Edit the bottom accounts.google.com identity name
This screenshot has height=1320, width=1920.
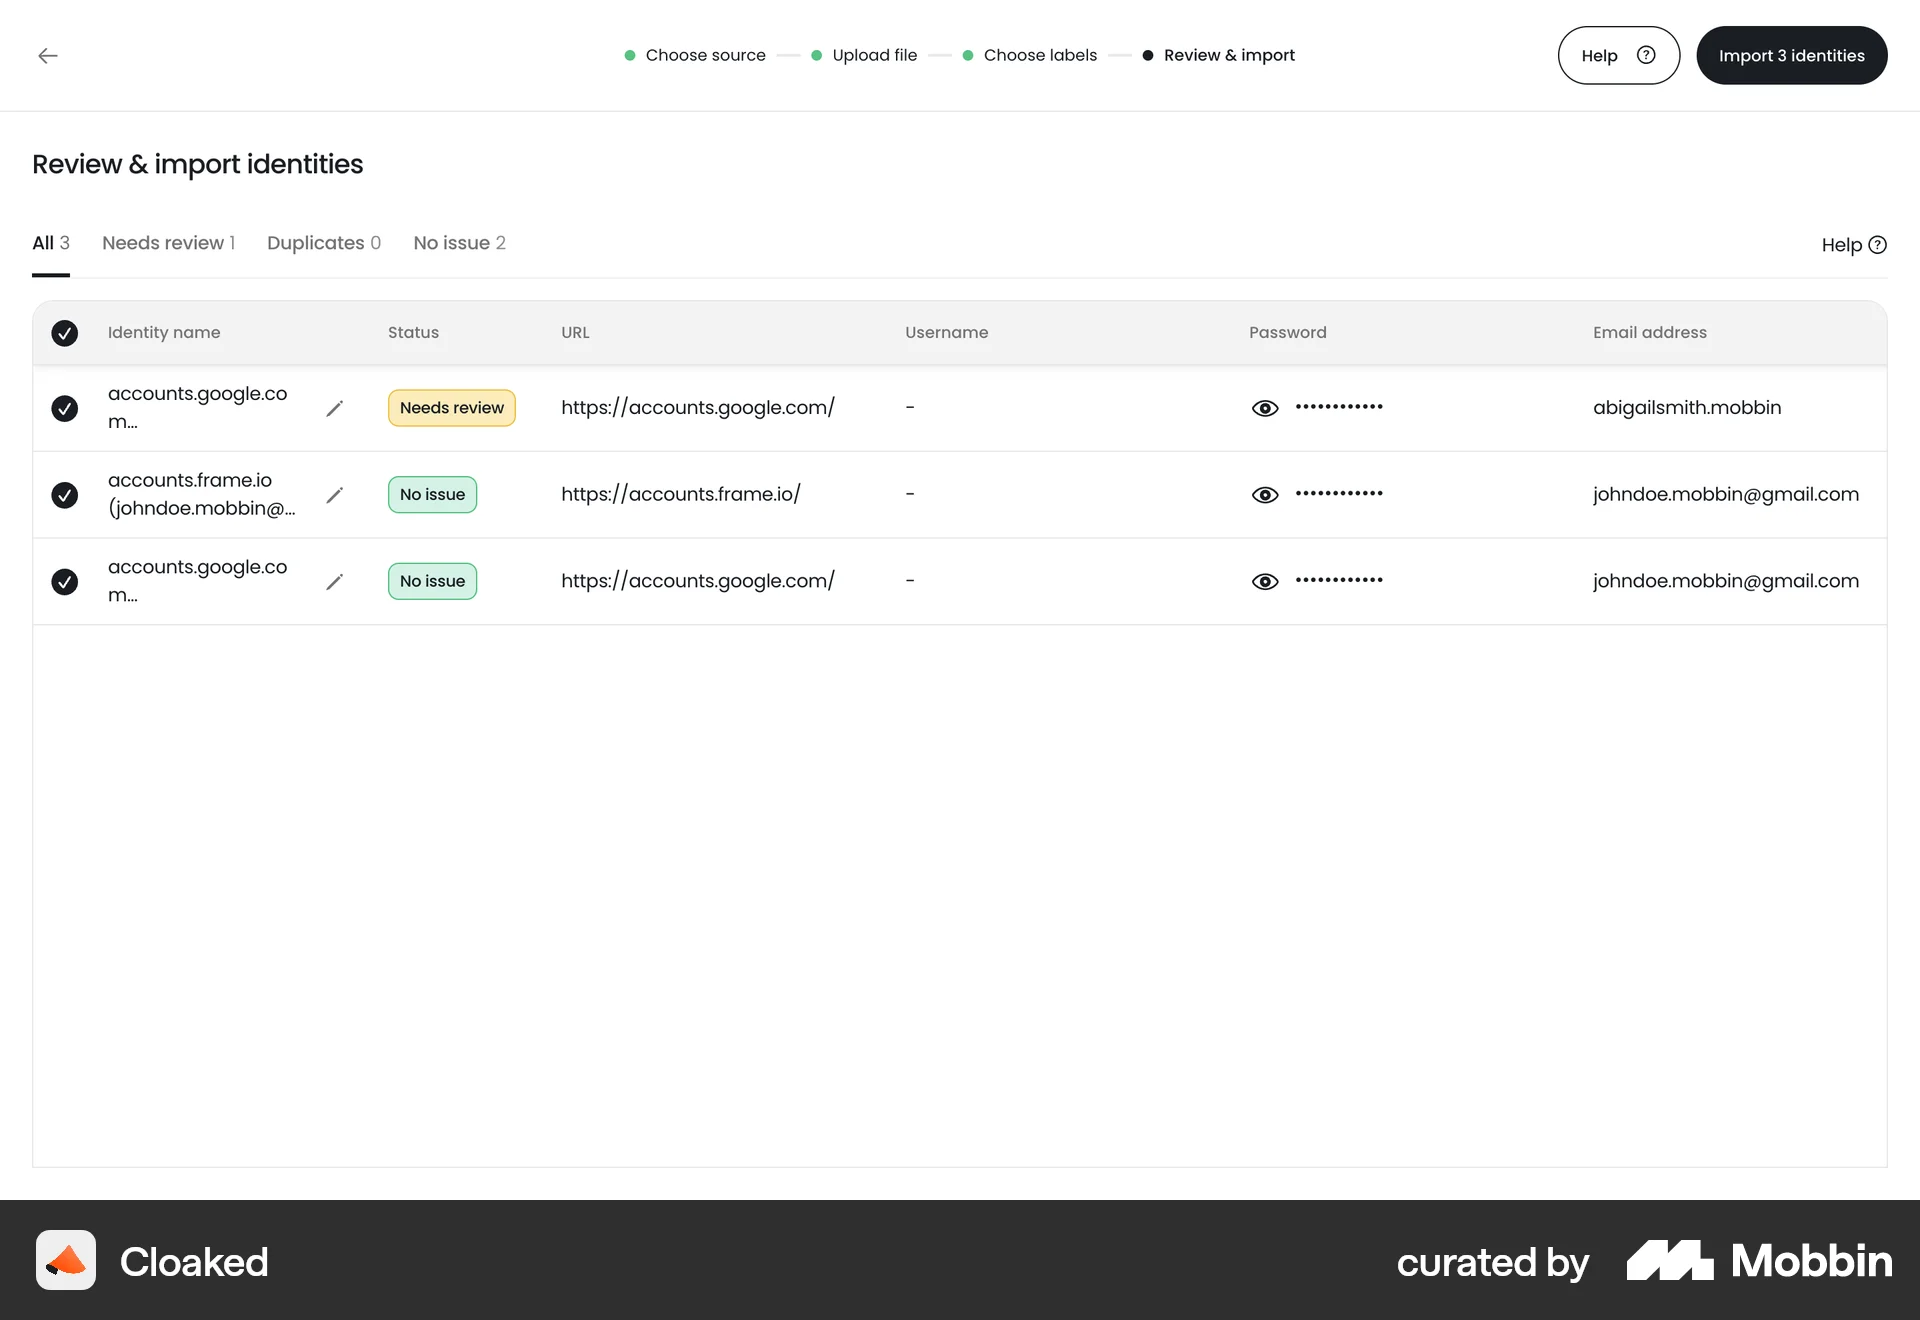(x=336, y=581)
